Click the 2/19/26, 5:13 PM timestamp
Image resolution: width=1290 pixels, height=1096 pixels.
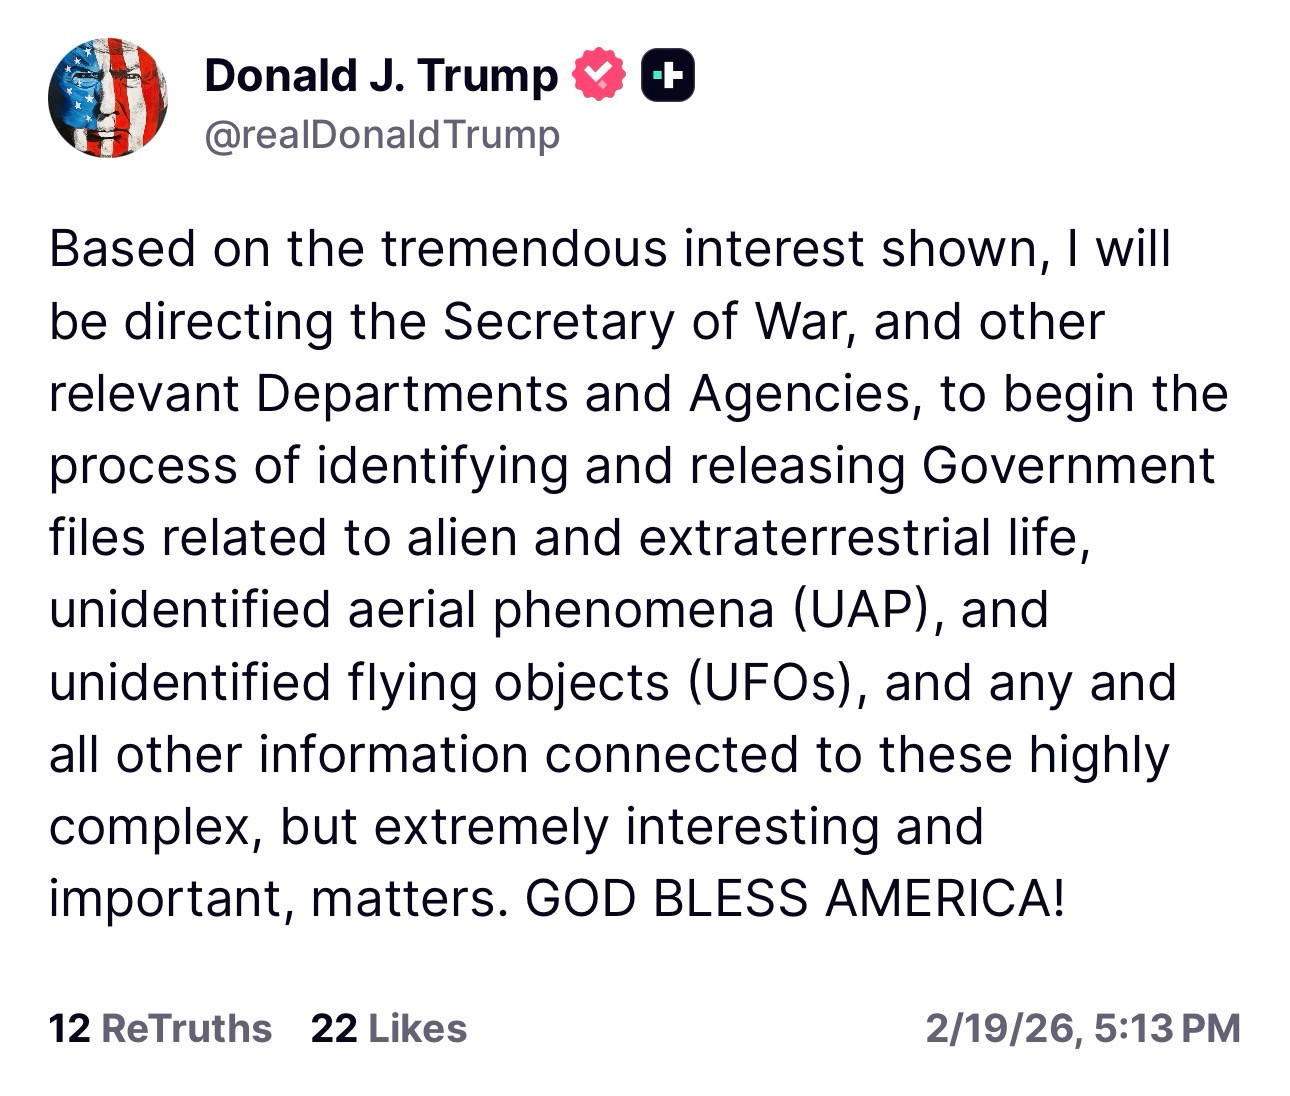coord(1082,1028)
